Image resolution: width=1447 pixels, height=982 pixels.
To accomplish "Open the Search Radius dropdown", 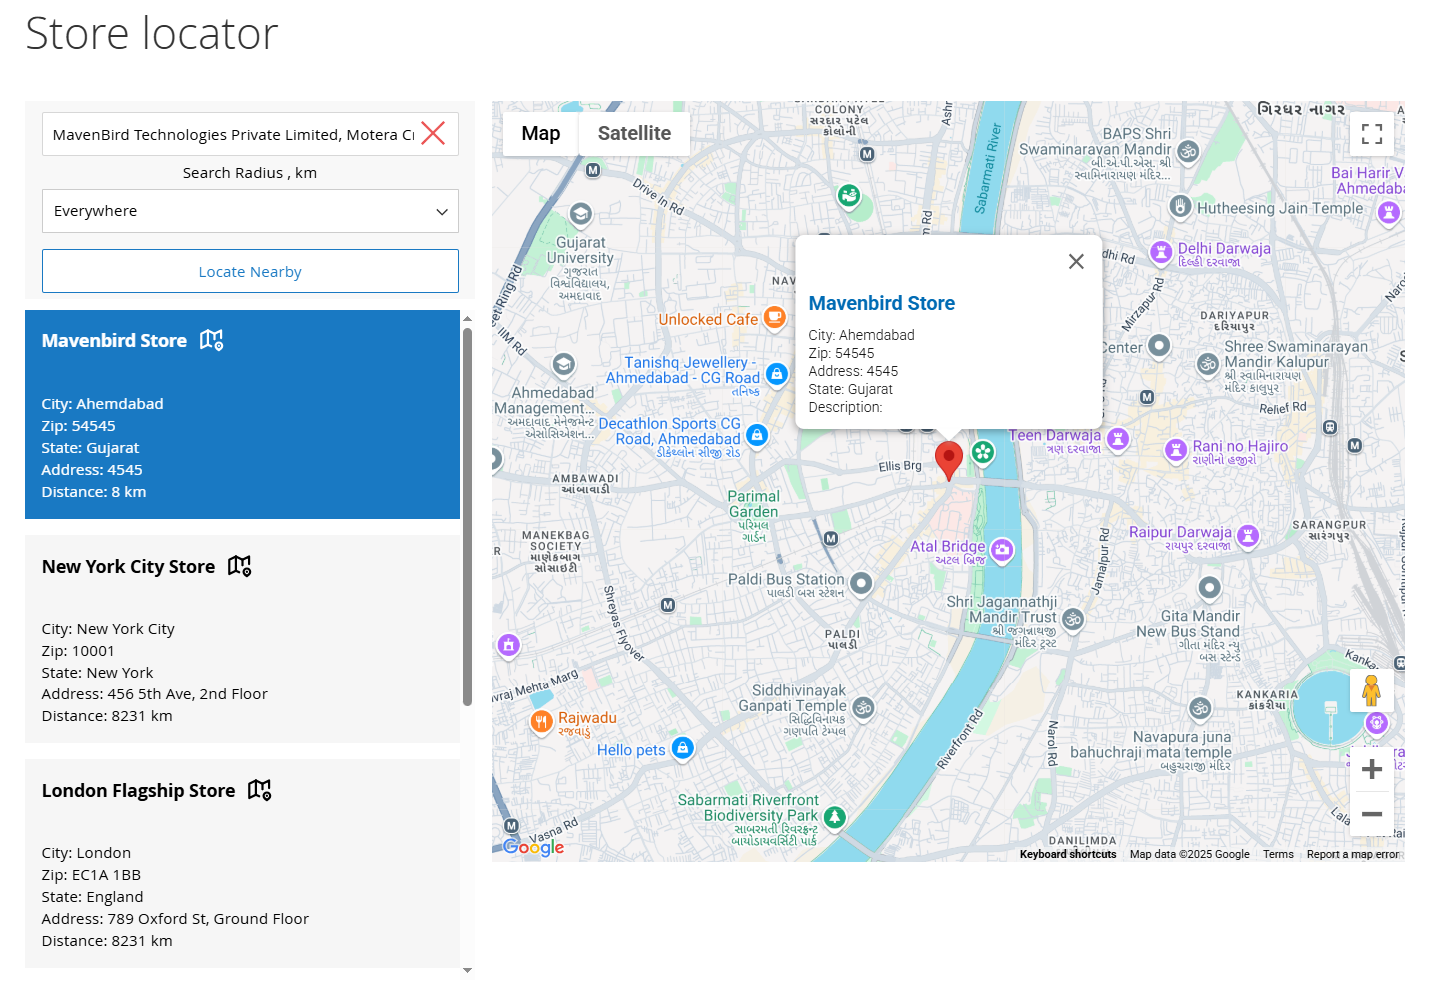I will point(250,211).
